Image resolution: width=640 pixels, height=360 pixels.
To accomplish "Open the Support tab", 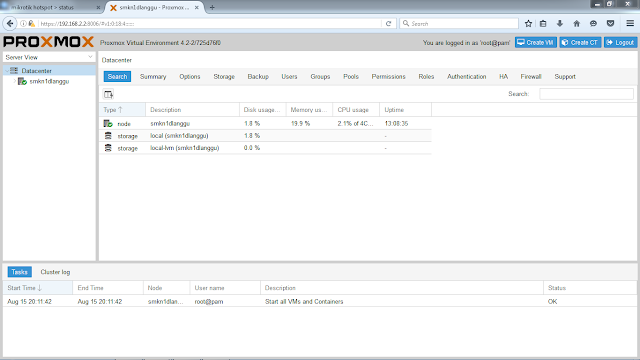I will click(565, 76).
